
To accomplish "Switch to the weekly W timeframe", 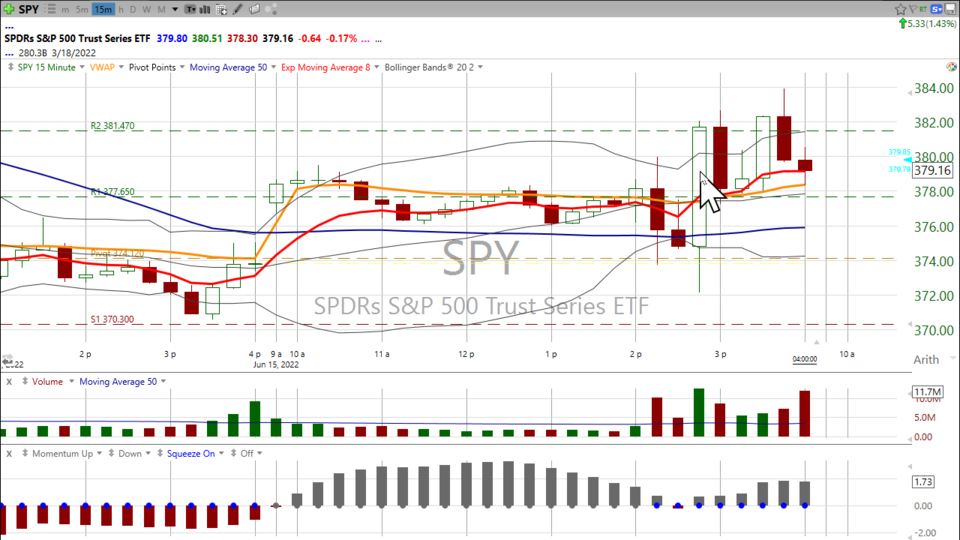I will click(x=147, y=9).
